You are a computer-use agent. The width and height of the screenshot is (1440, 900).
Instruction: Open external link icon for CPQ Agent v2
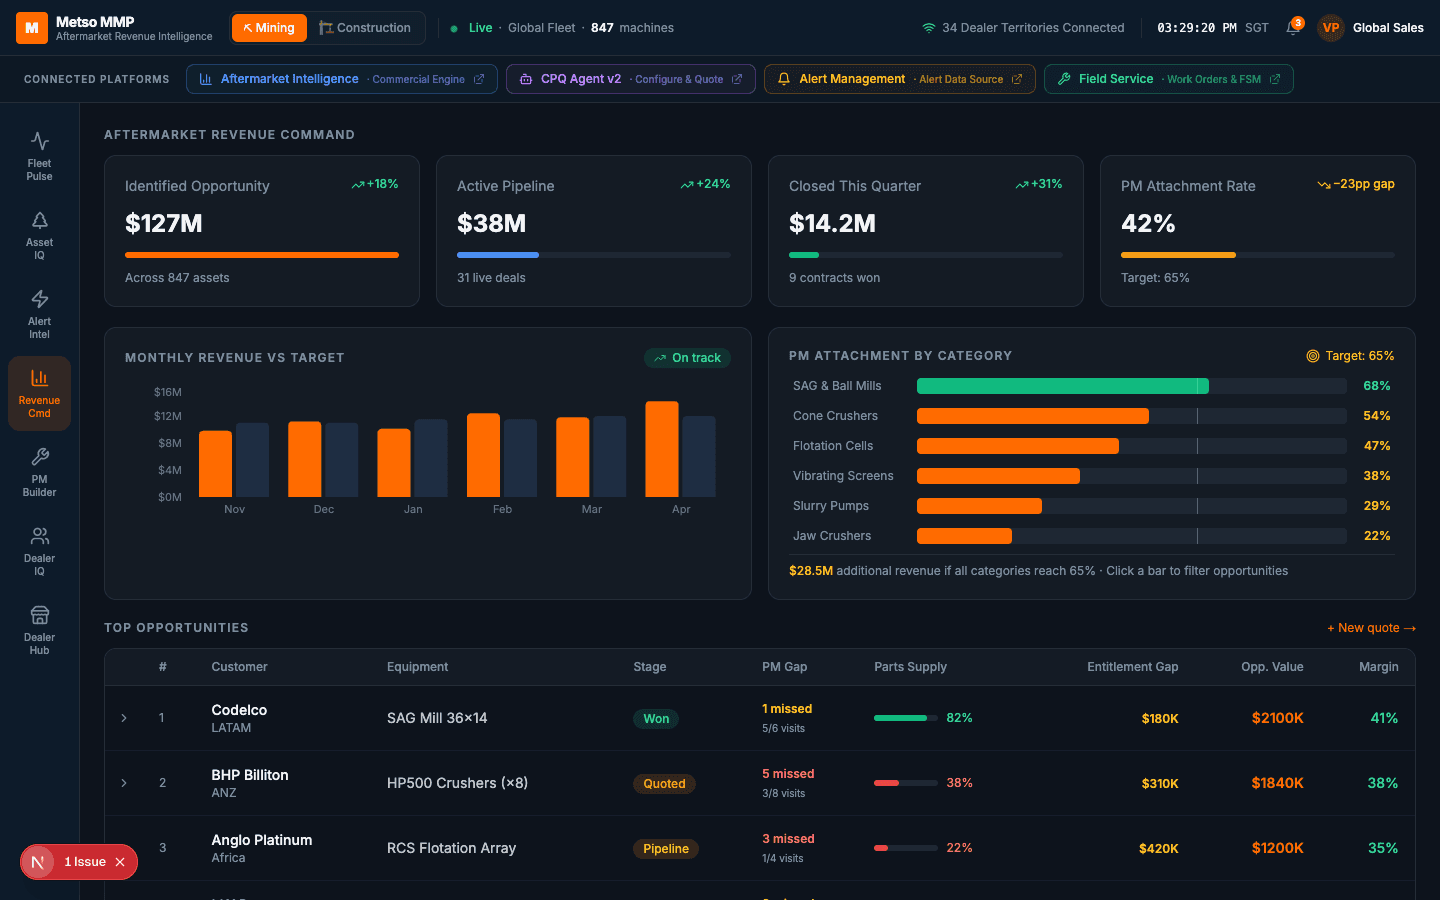[x=737, y=79]
